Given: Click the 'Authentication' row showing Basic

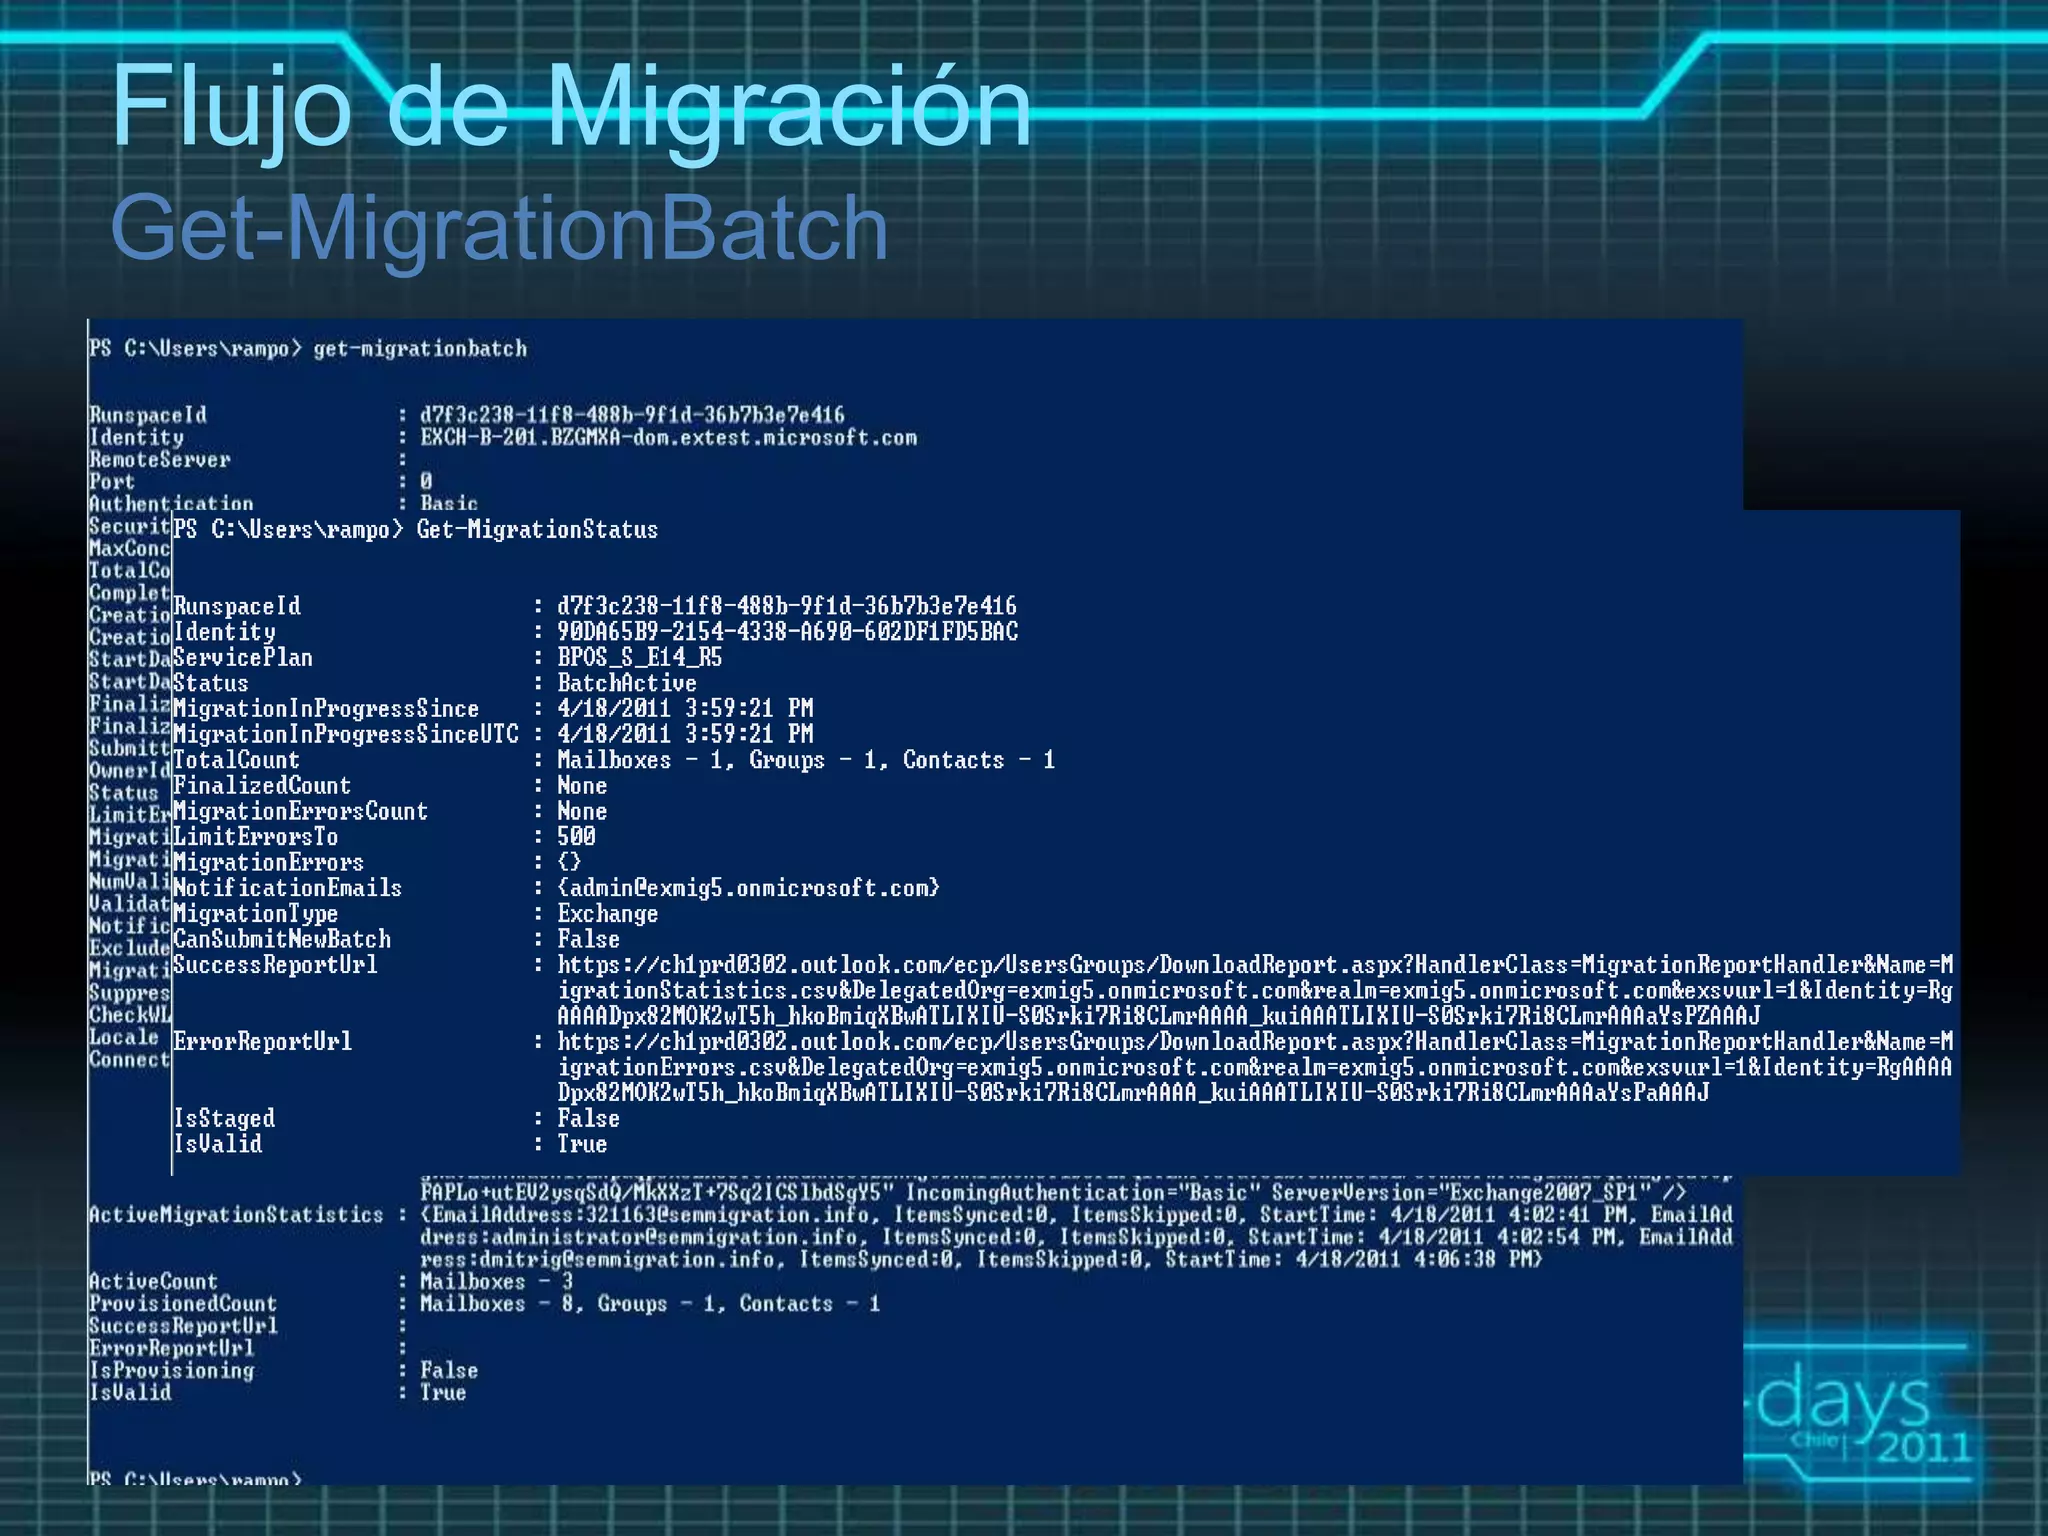Looking at the screenshot, I should click(x=284, y=503).
